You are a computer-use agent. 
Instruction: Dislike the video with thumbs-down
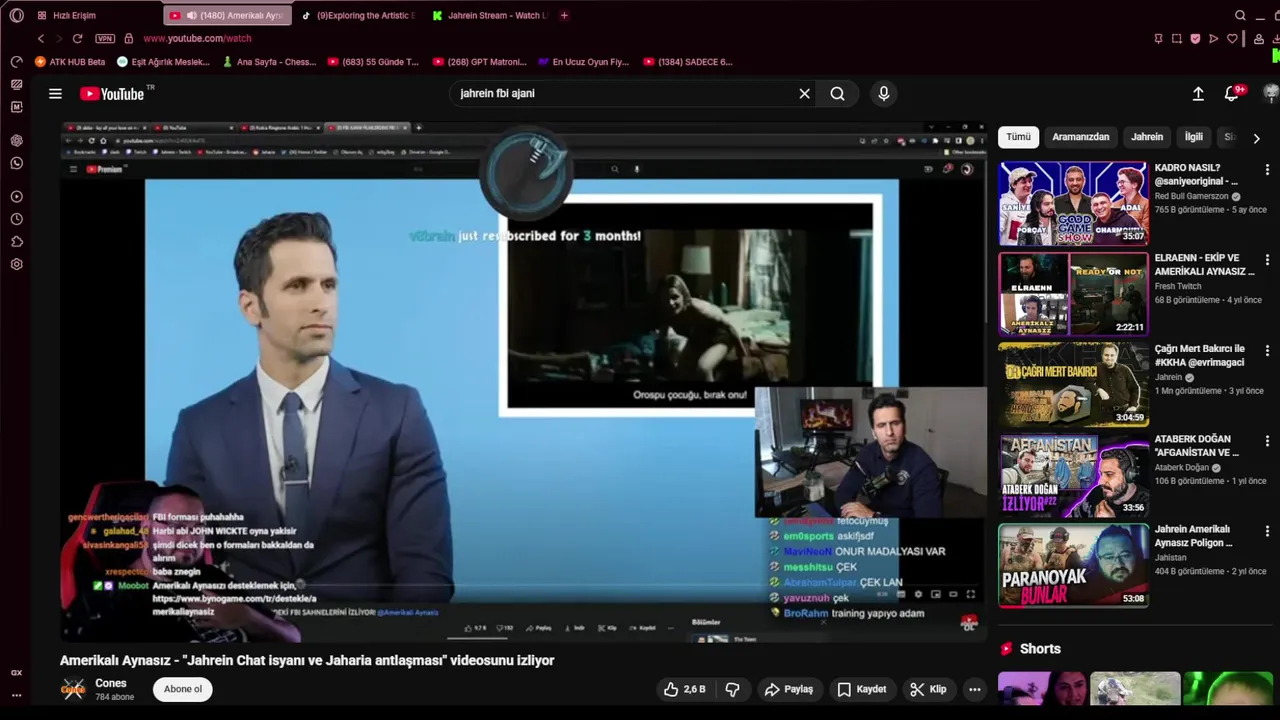tap(732, 689)
